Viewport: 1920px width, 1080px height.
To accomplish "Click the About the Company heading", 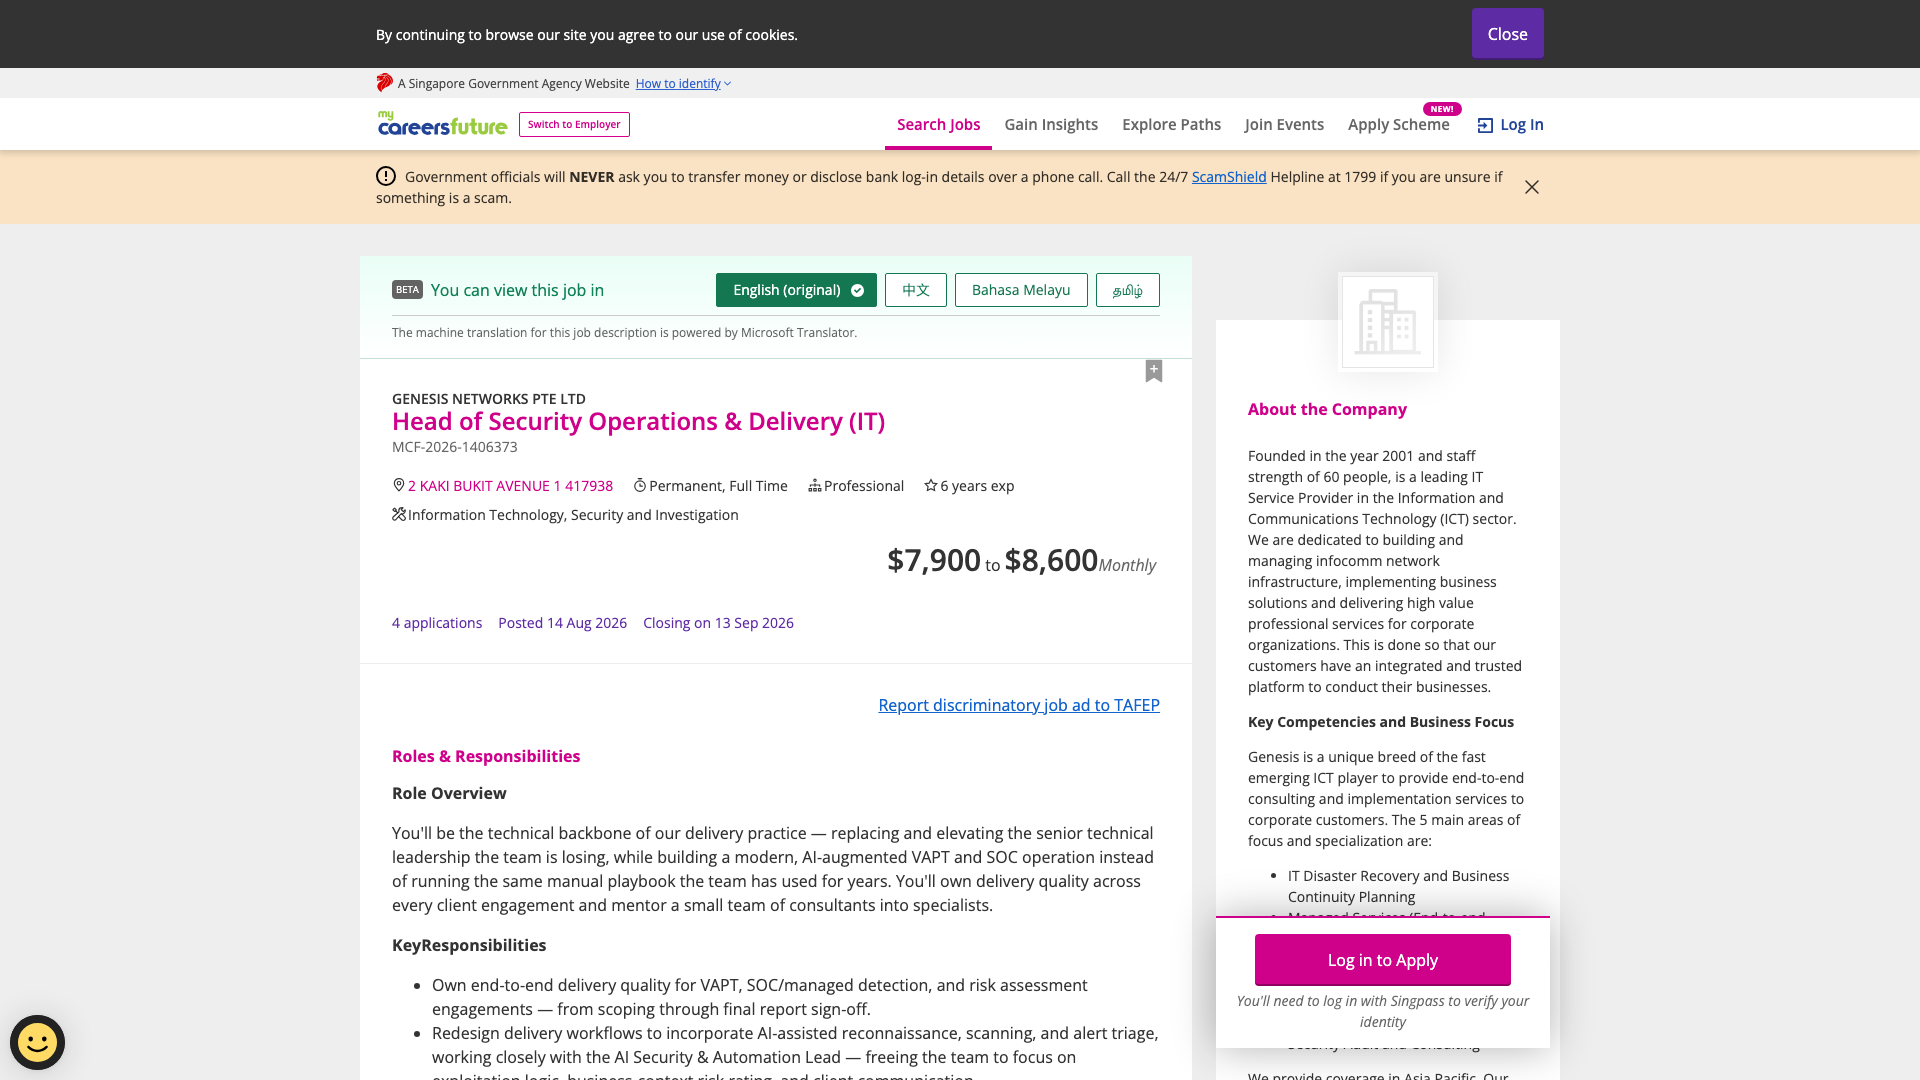I will (1327, 409).
